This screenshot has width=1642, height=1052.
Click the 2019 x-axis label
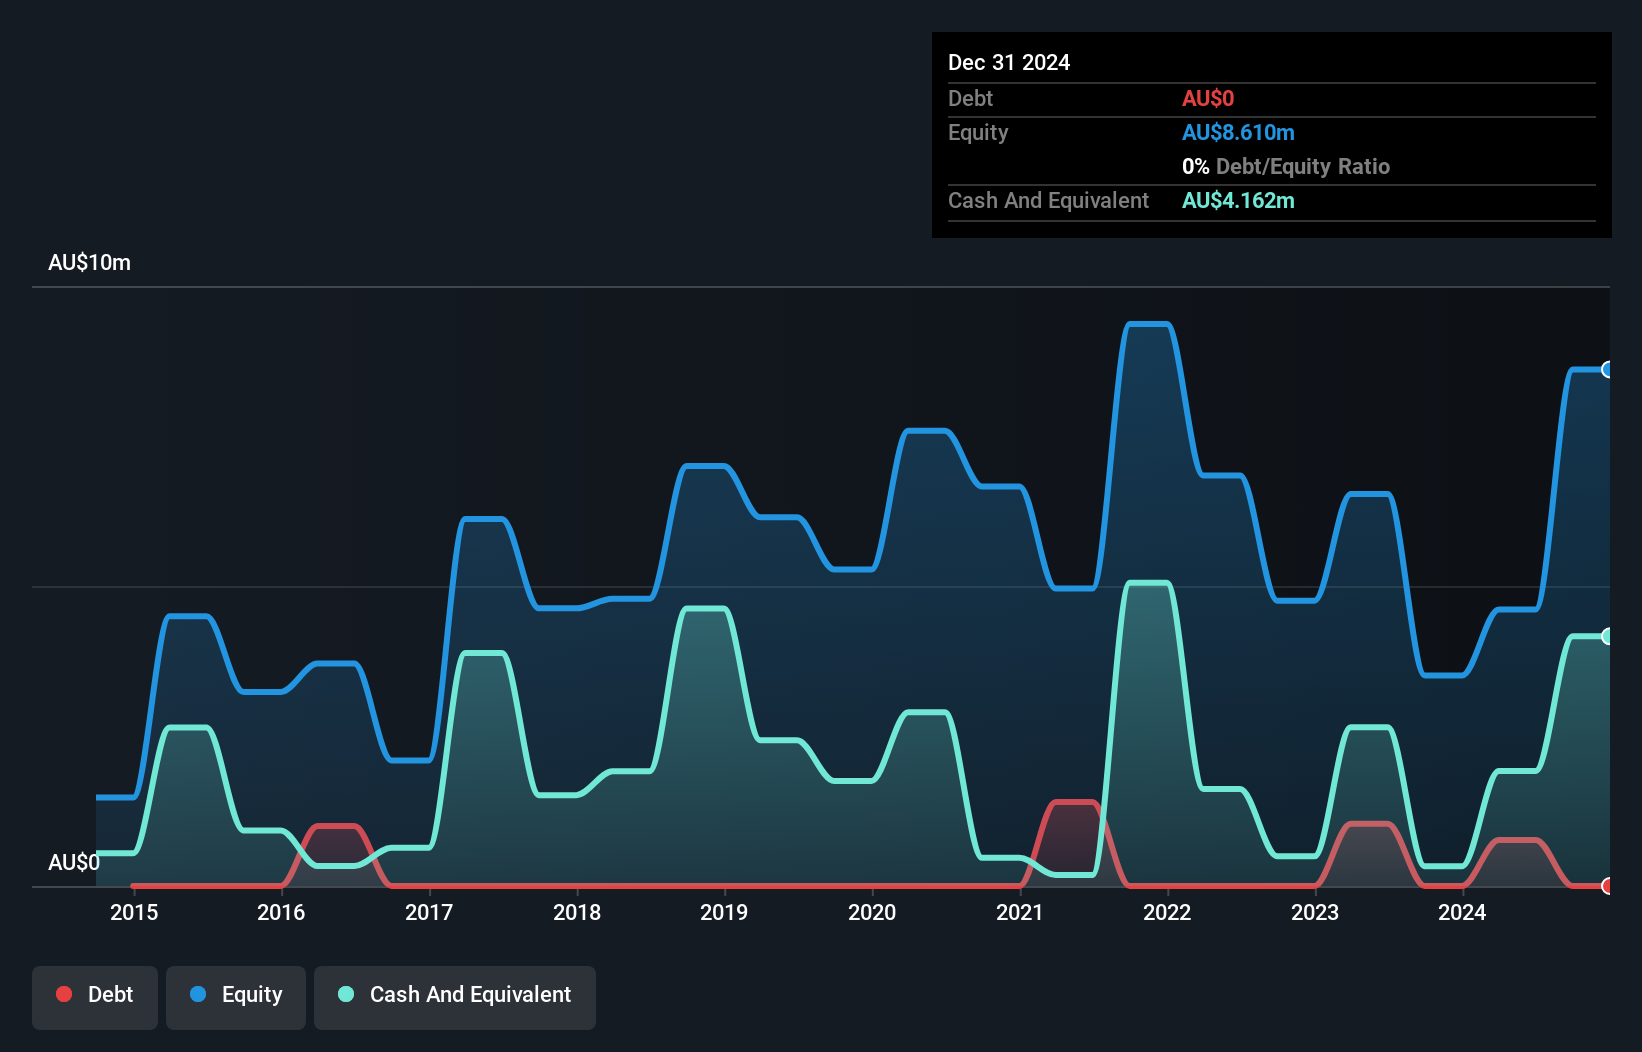click(x=724, y=912)
